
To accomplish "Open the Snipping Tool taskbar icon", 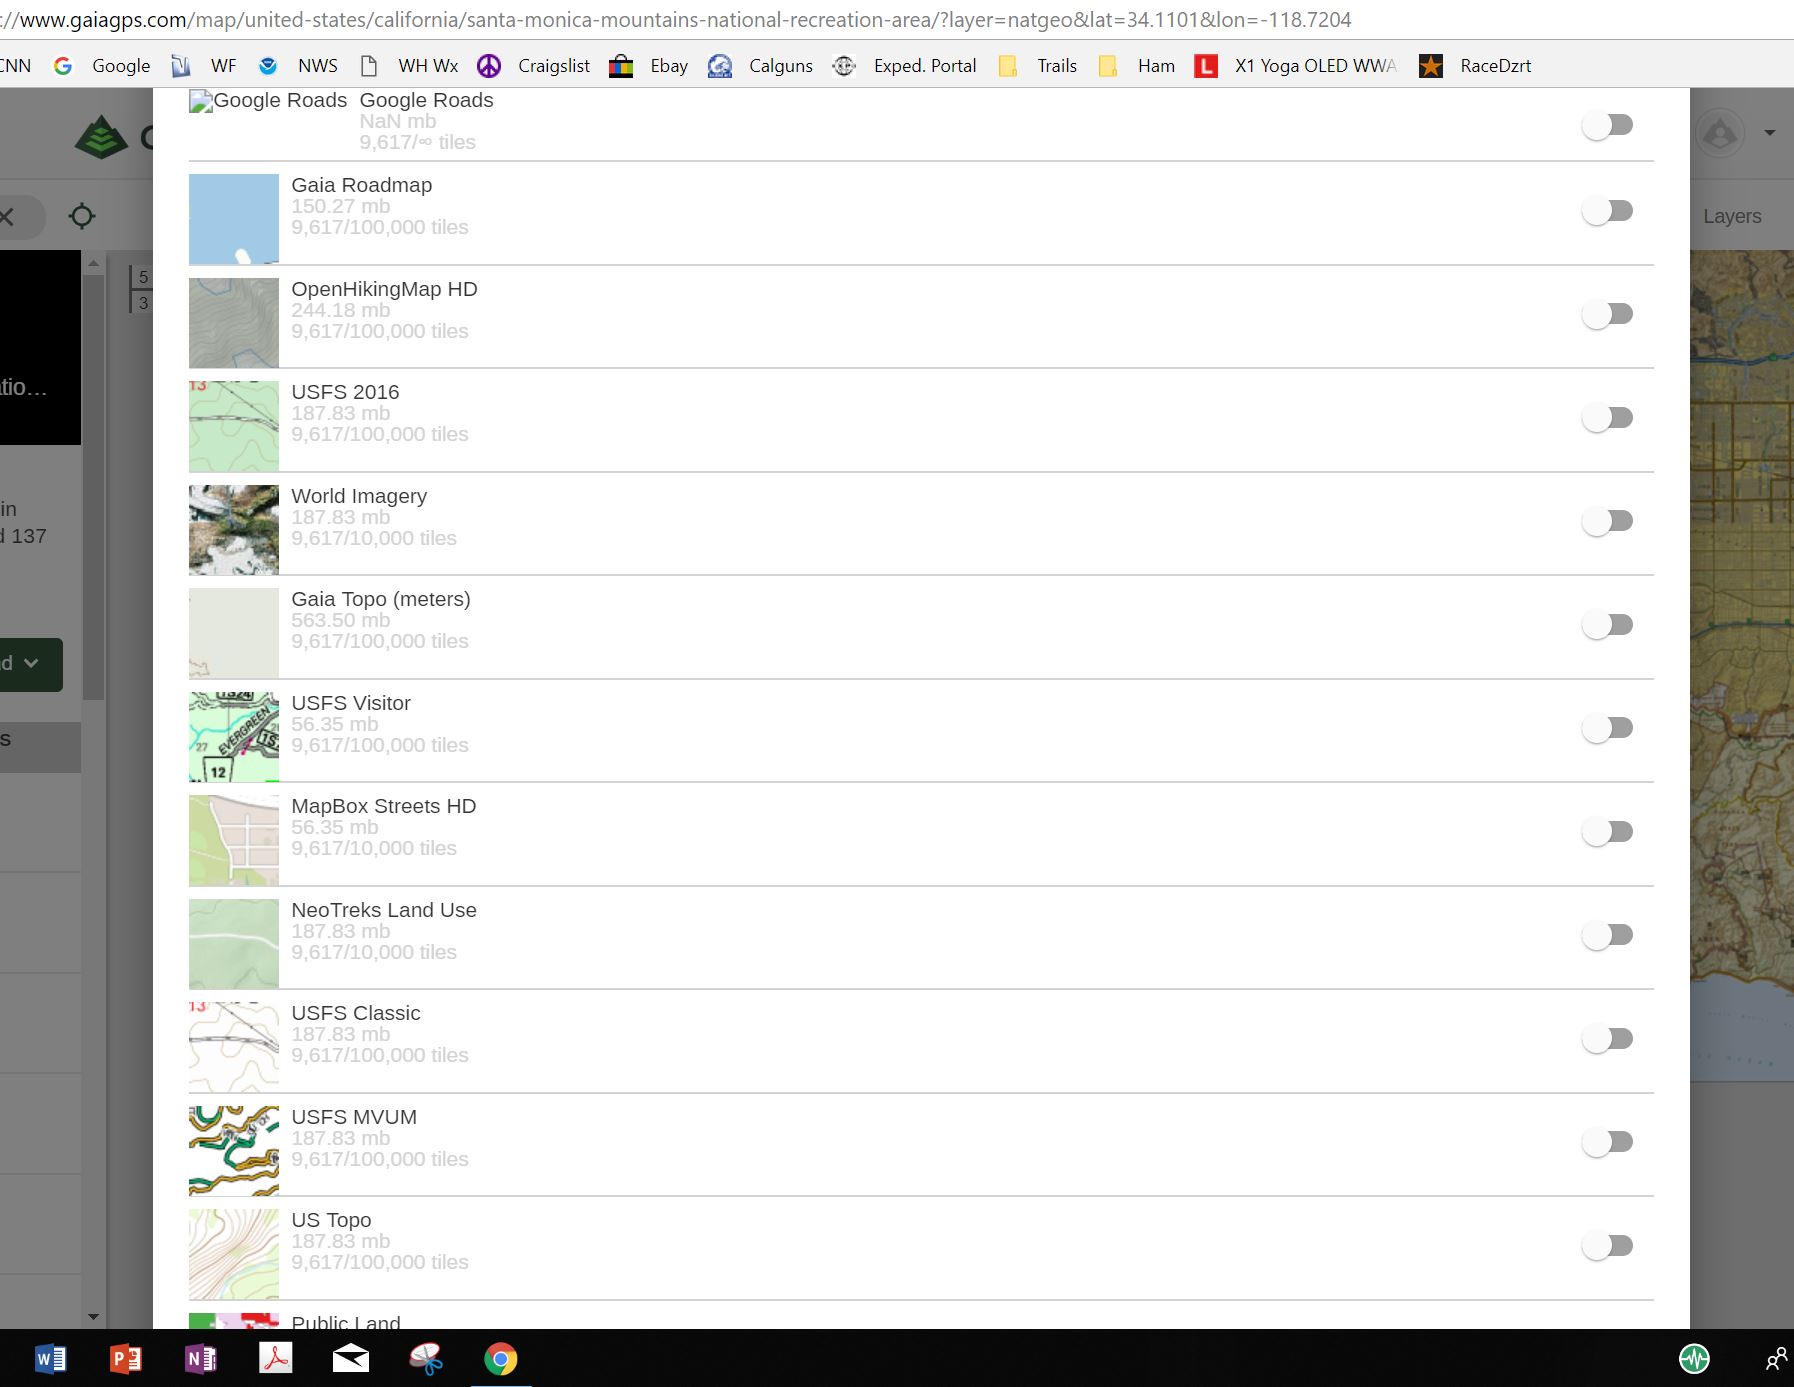I will pos(426,1359).
